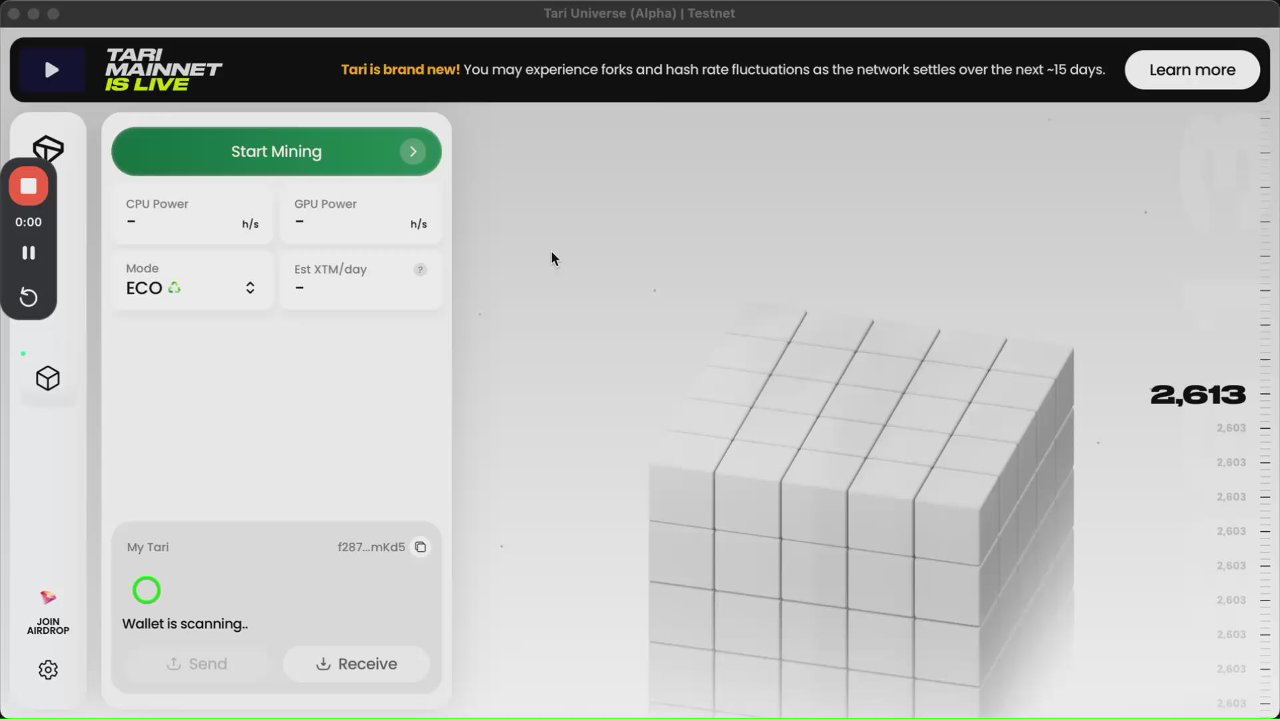Click the green scanning progress circle
1280x719 pixels.
click(146, 590)
